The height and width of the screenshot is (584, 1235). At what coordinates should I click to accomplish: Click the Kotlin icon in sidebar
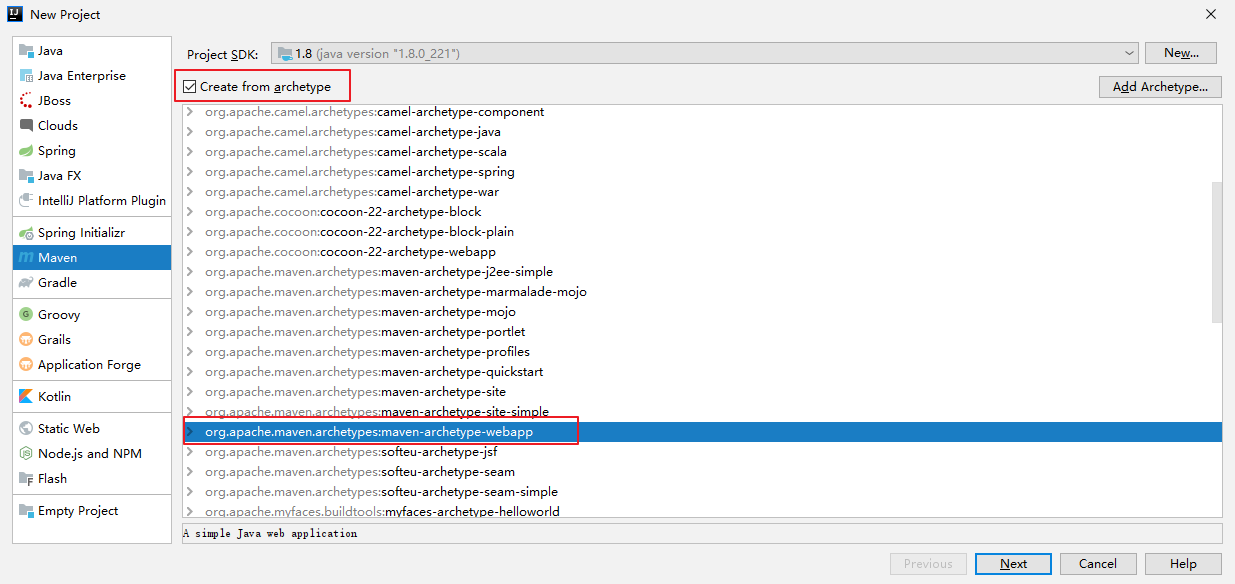coord(27,397)
